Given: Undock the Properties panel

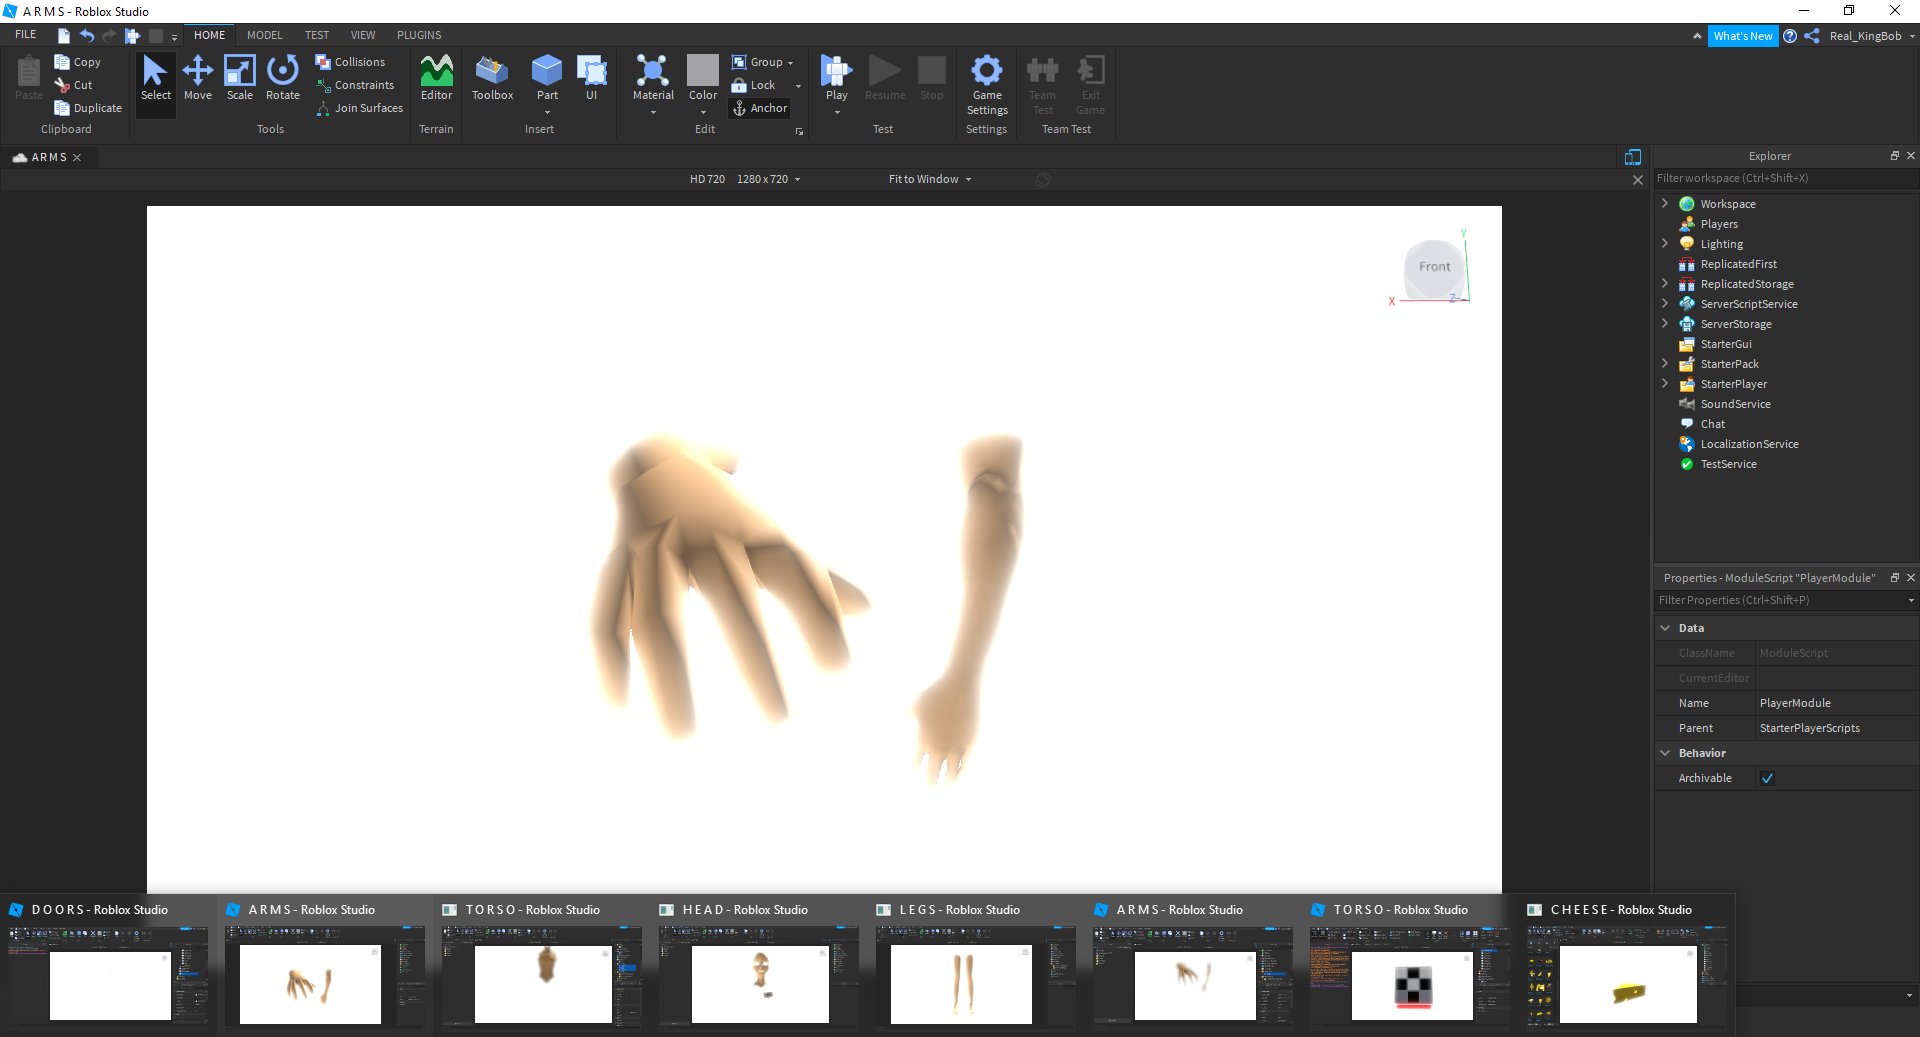Looking at the screenshot, I should click(1894, 578).
